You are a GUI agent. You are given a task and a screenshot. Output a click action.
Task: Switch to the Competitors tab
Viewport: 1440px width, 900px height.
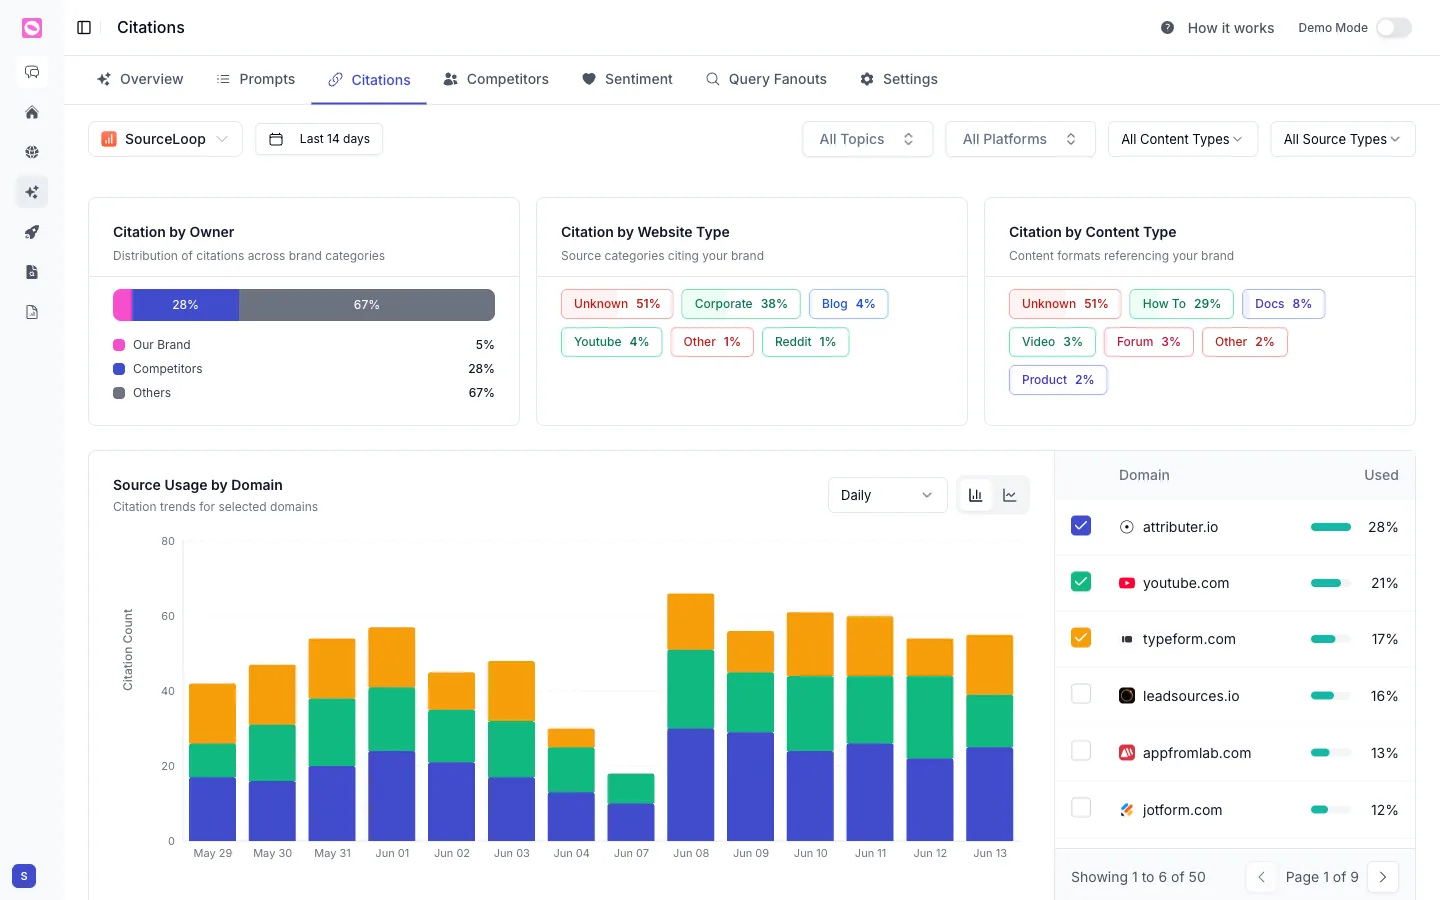pyautogui.click(x=496, y=79)
